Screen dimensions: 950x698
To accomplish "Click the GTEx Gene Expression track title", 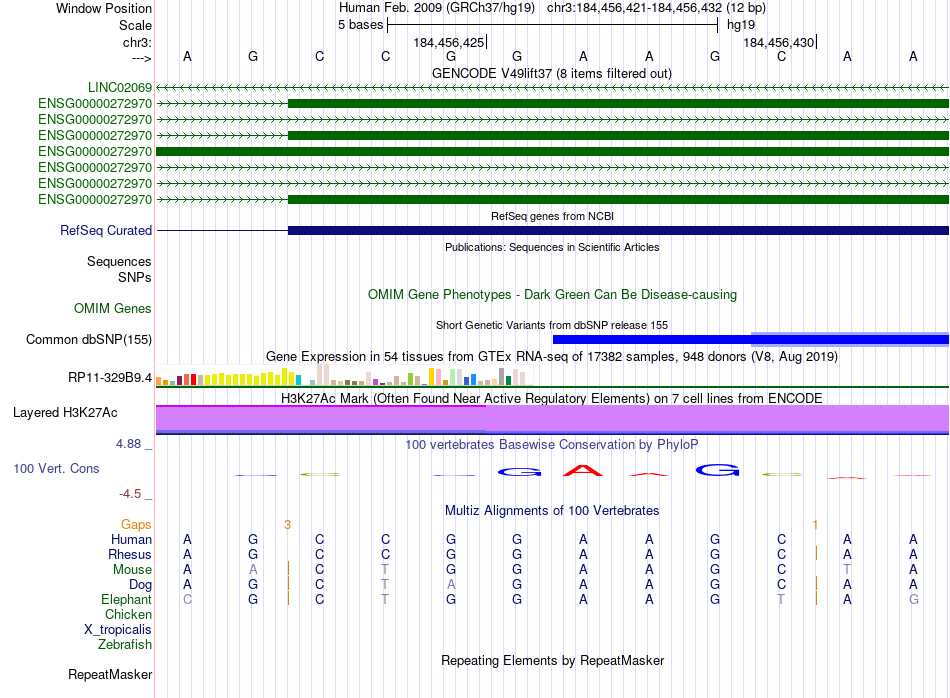I will point(552,356).
